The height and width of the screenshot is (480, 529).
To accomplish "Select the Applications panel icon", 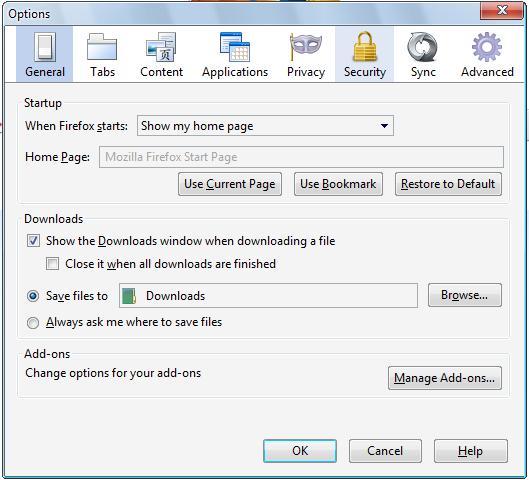I will pyautogui.click(x=235, y=47).
